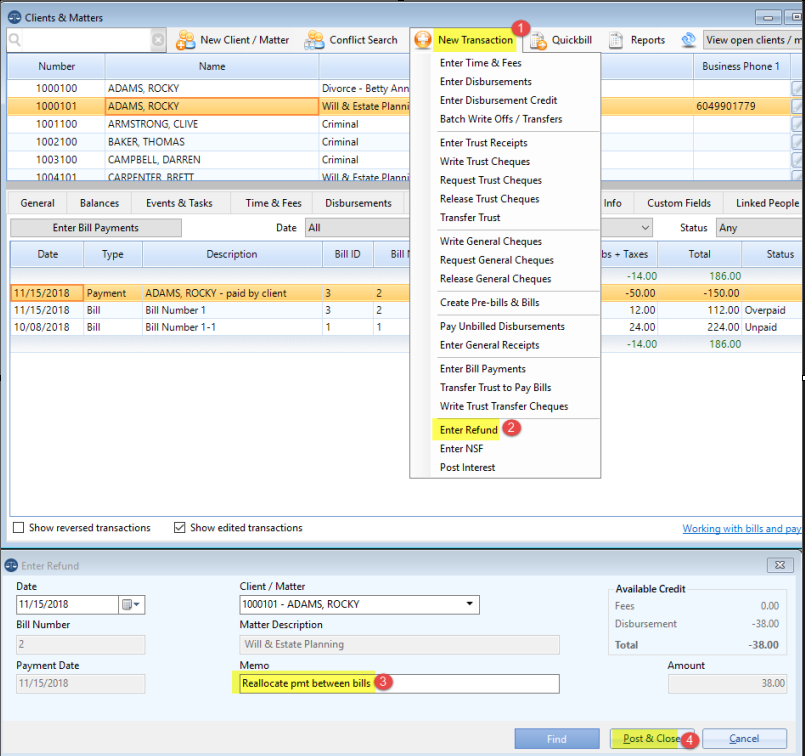
Task: Select the Bill Number 1-1 row
Action: pyautogui.click(x=210, y=327)
